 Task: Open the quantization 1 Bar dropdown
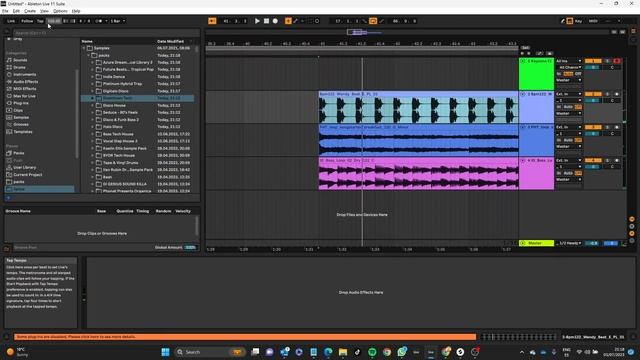pyautogui.click(x=118, y=21)
